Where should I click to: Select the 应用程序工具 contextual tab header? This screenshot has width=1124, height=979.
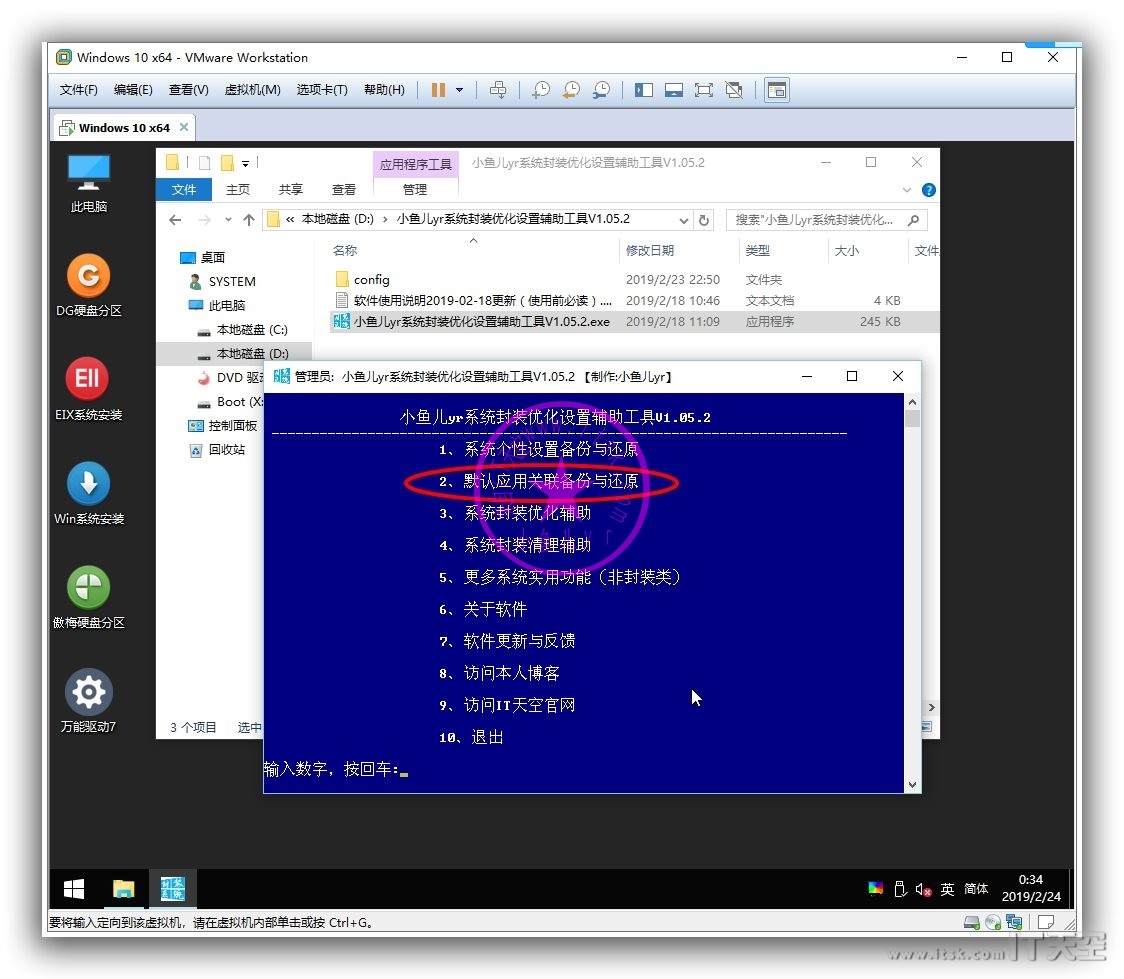tap(416, 164)
